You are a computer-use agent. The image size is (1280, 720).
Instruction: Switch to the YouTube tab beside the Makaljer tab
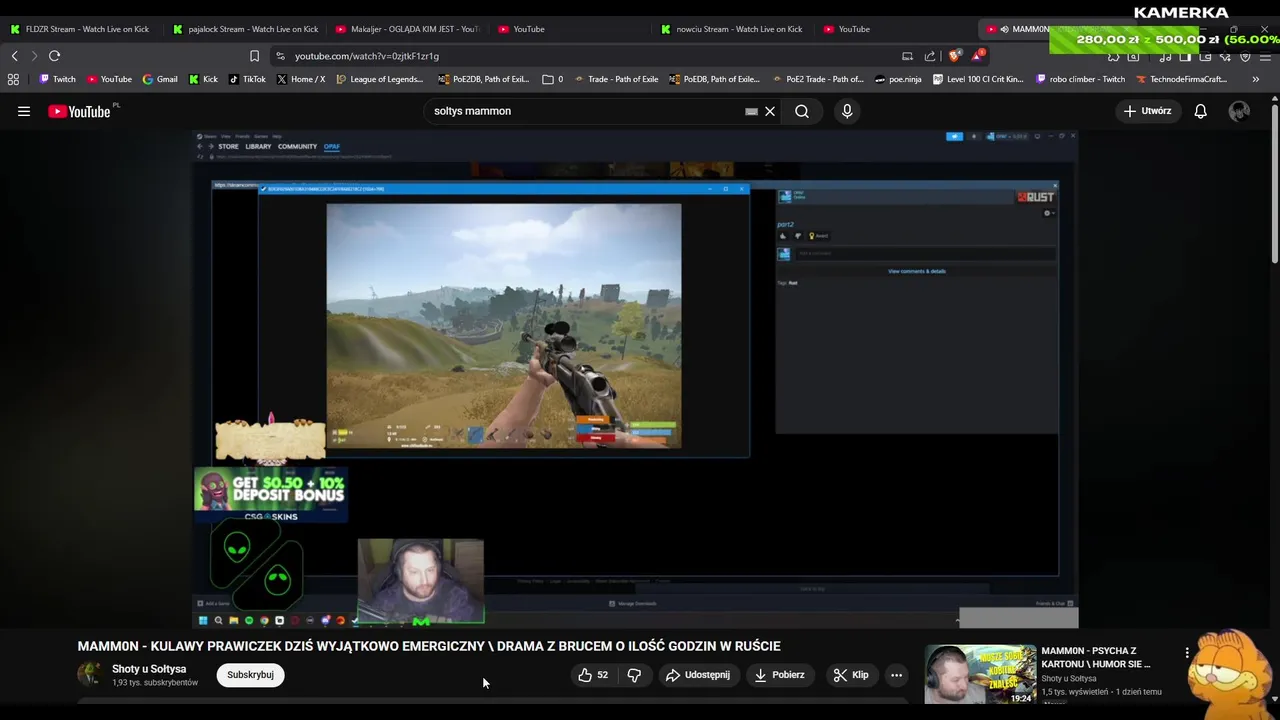click(x=570, y=29)
